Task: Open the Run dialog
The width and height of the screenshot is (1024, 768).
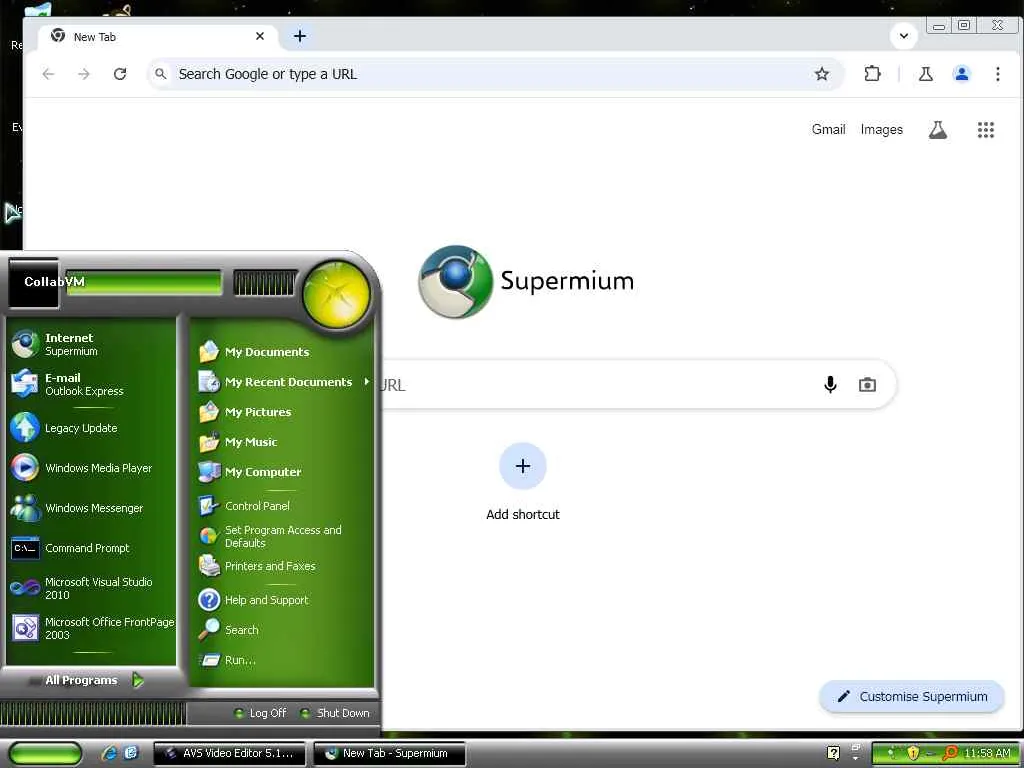Action: [x=284, y=660]
